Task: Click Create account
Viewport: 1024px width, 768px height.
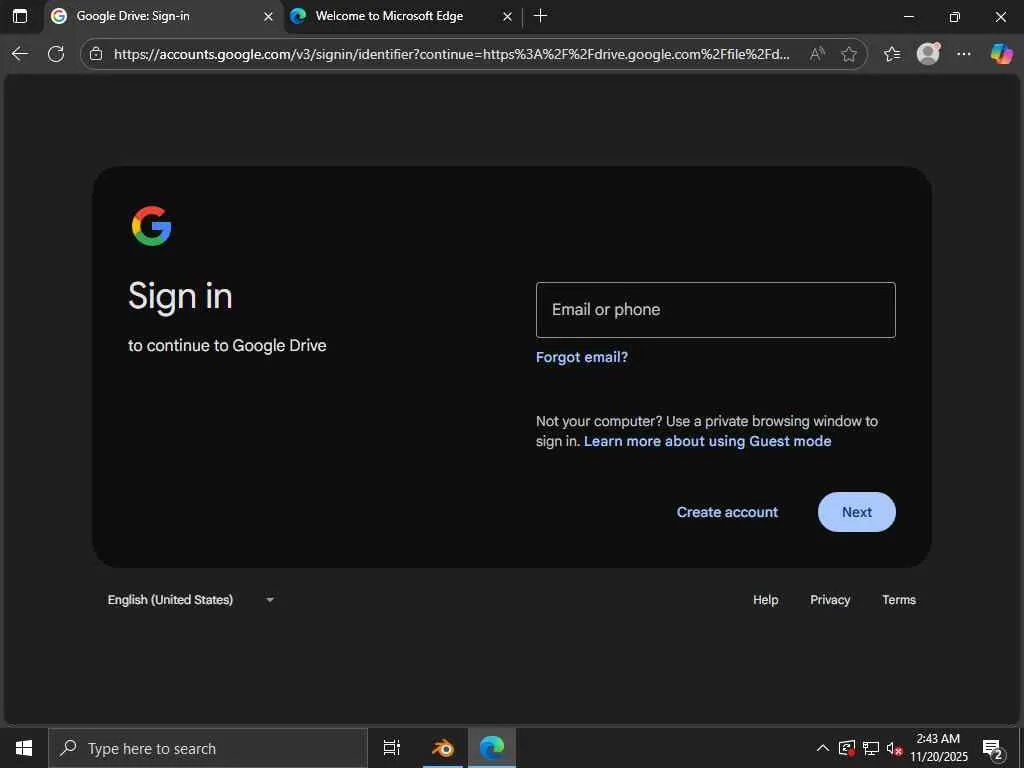Action: [x=727, y=512]
